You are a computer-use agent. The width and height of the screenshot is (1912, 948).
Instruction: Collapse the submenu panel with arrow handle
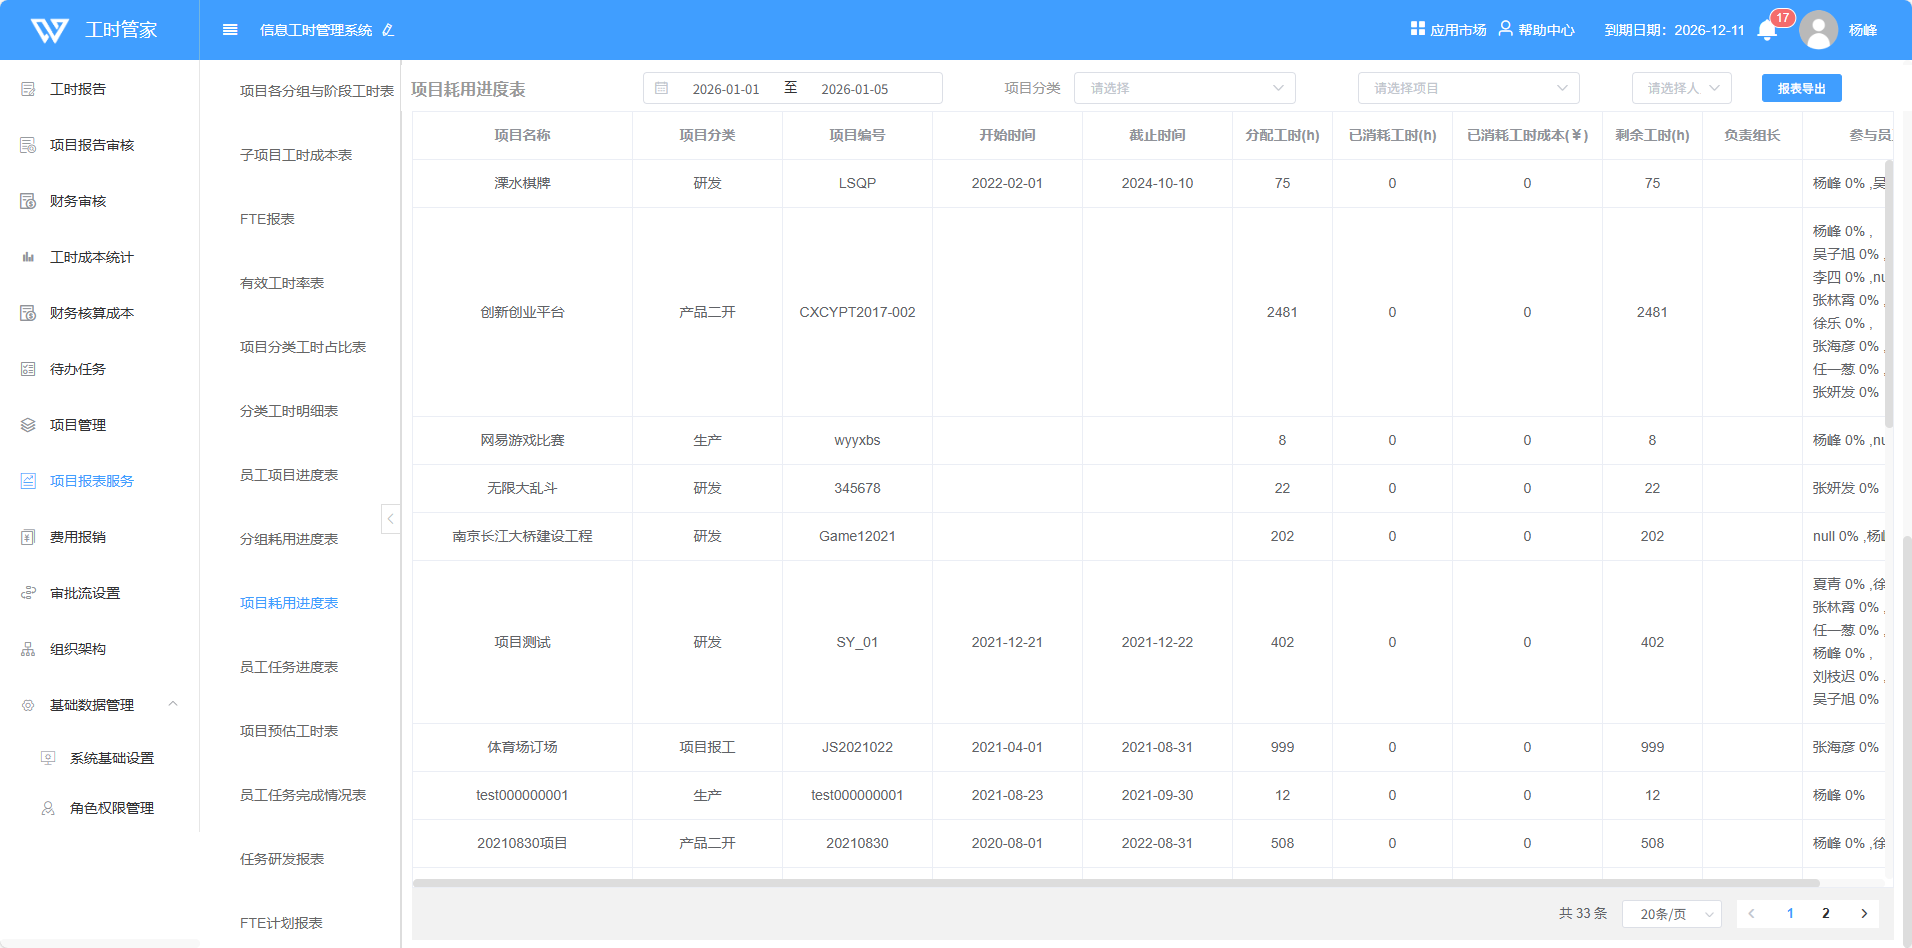(x=390, y=518)
